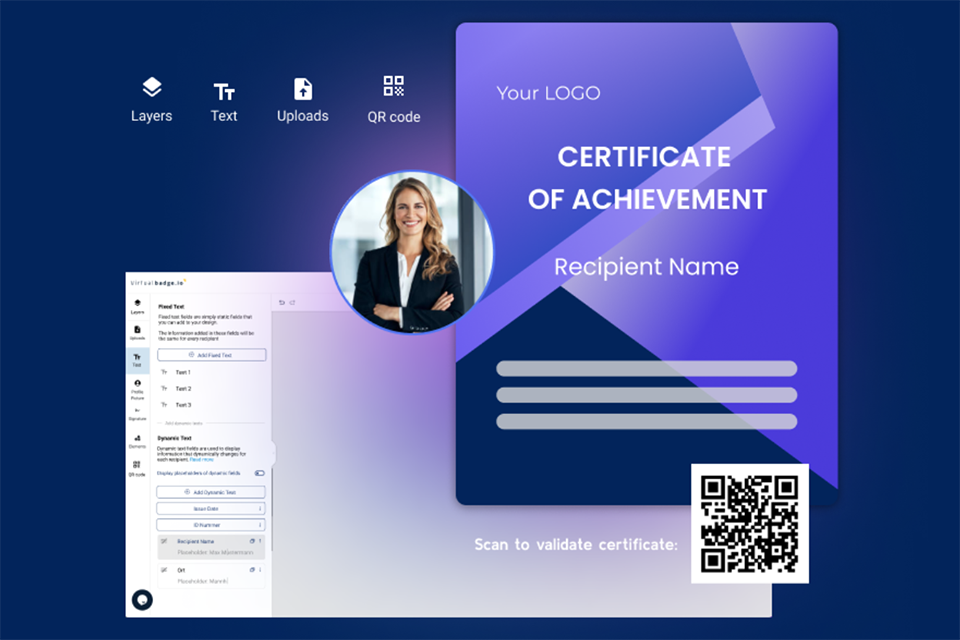Screen dimensions: 960x640
Task: Click the 'Fixed Text' section heading
Action: pyautogui.click(x=171, y=306)
